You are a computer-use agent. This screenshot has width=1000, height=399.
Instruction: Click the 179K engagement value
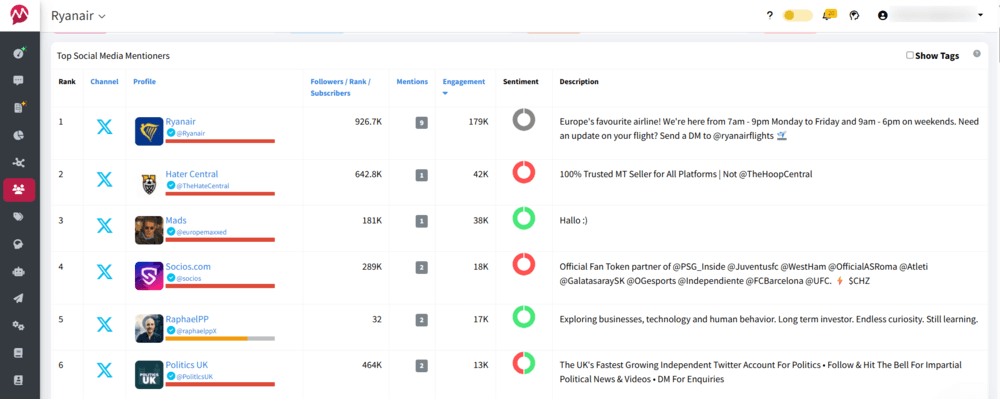[x=478, y=122]
